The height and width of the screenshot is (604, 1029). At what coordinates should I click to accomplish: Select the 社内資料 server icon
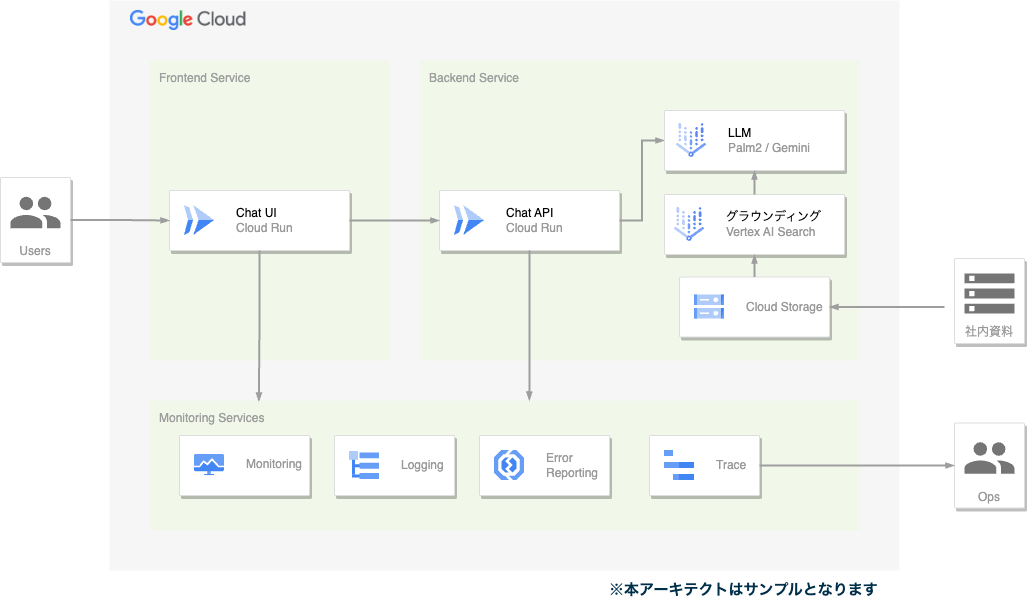[989, 293]
